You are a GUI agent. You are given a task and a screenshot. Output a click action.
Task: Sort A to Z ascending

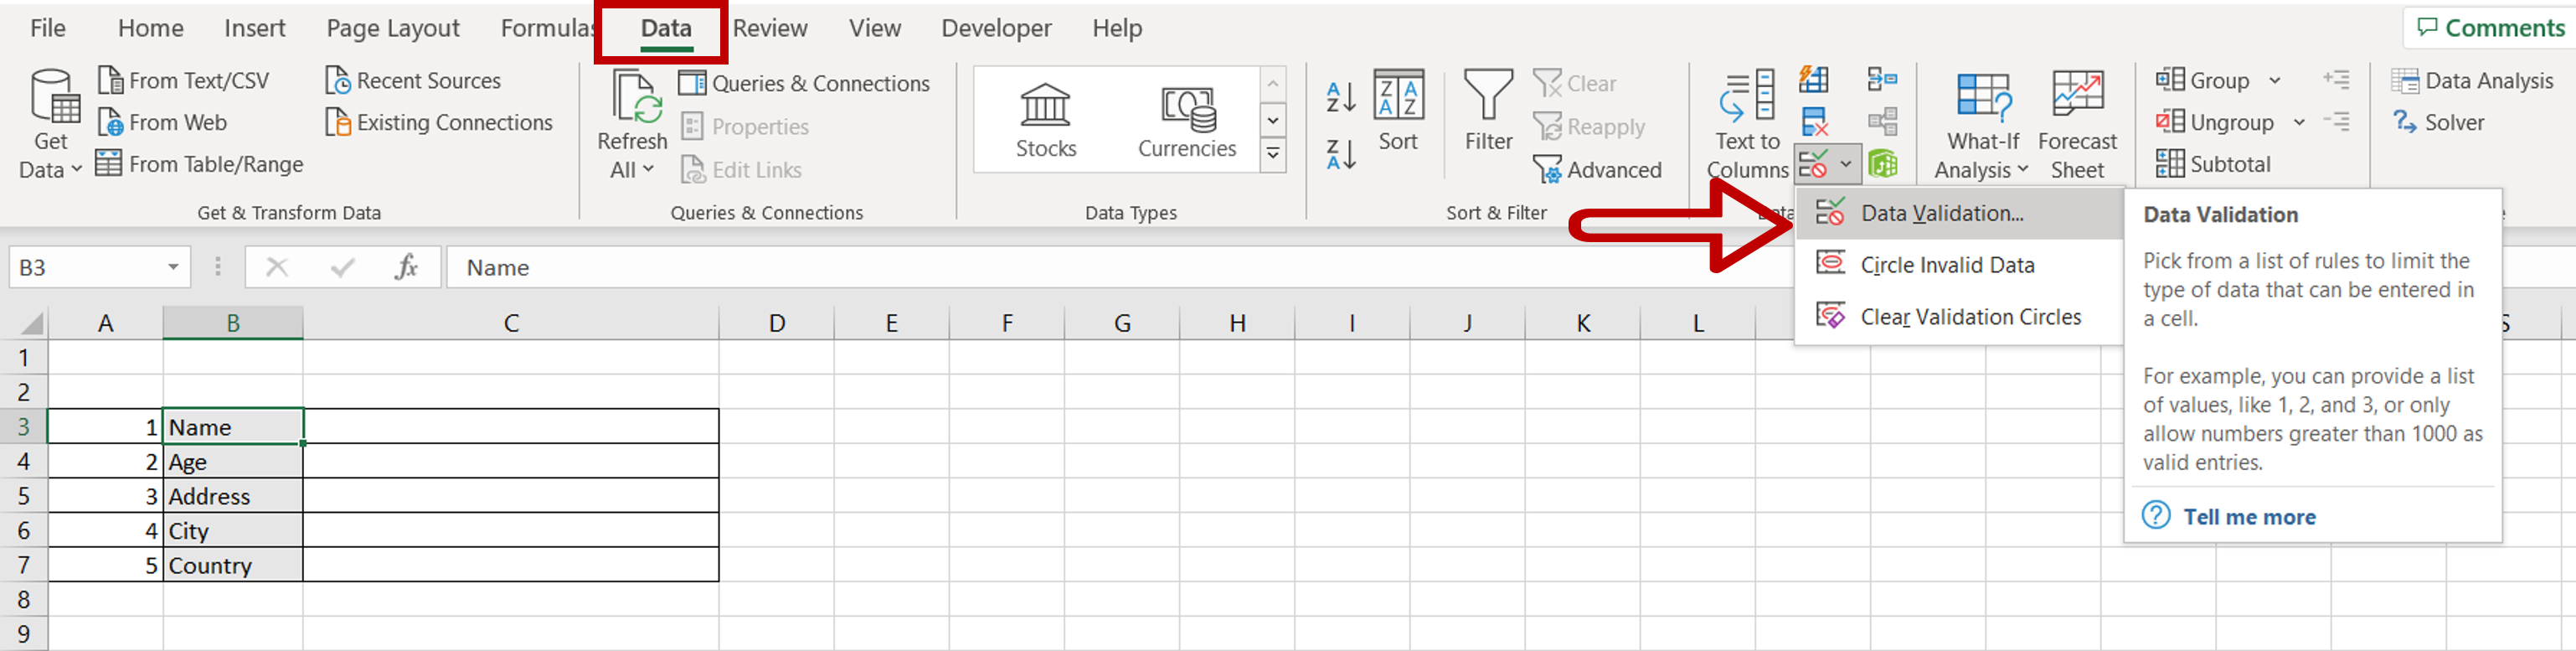pos(1341,97)
